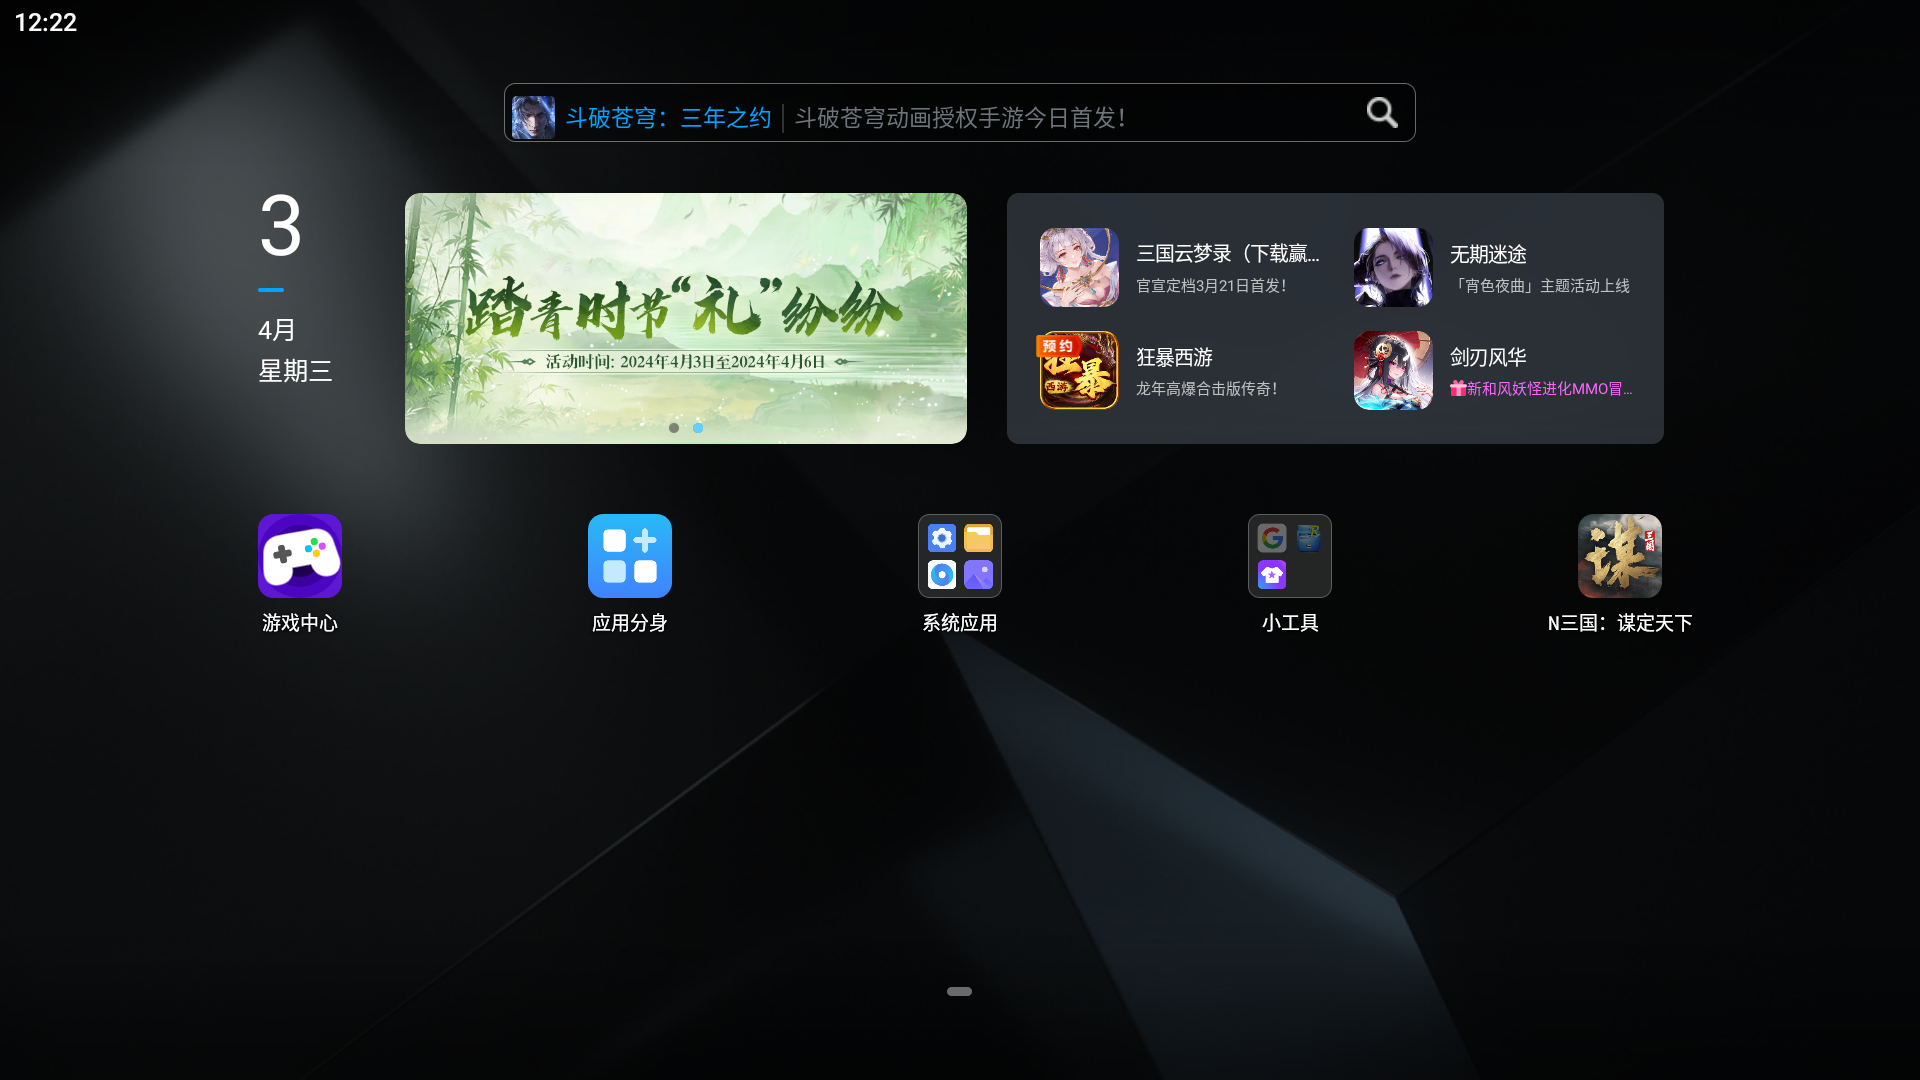Click the 狂暴西游 title text
Image resolution: width=1920 pixels, height=1080 pixels.
[x=1174, y=357]
